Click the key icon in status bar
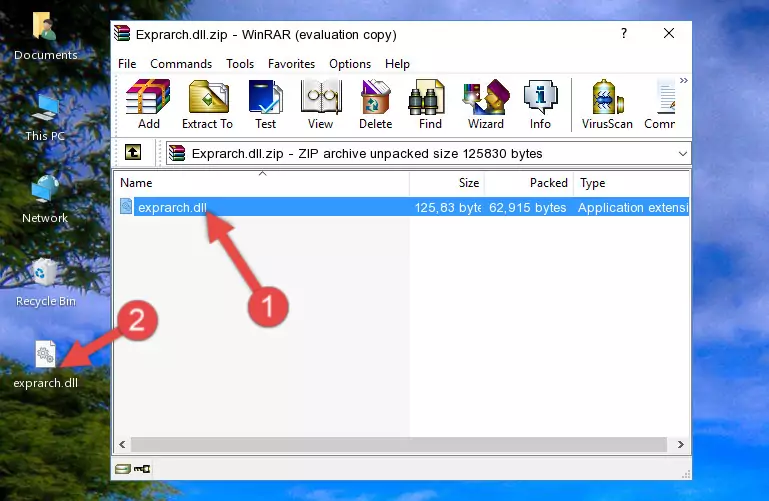This screenshot has width=769, height=501. point(142,469)
